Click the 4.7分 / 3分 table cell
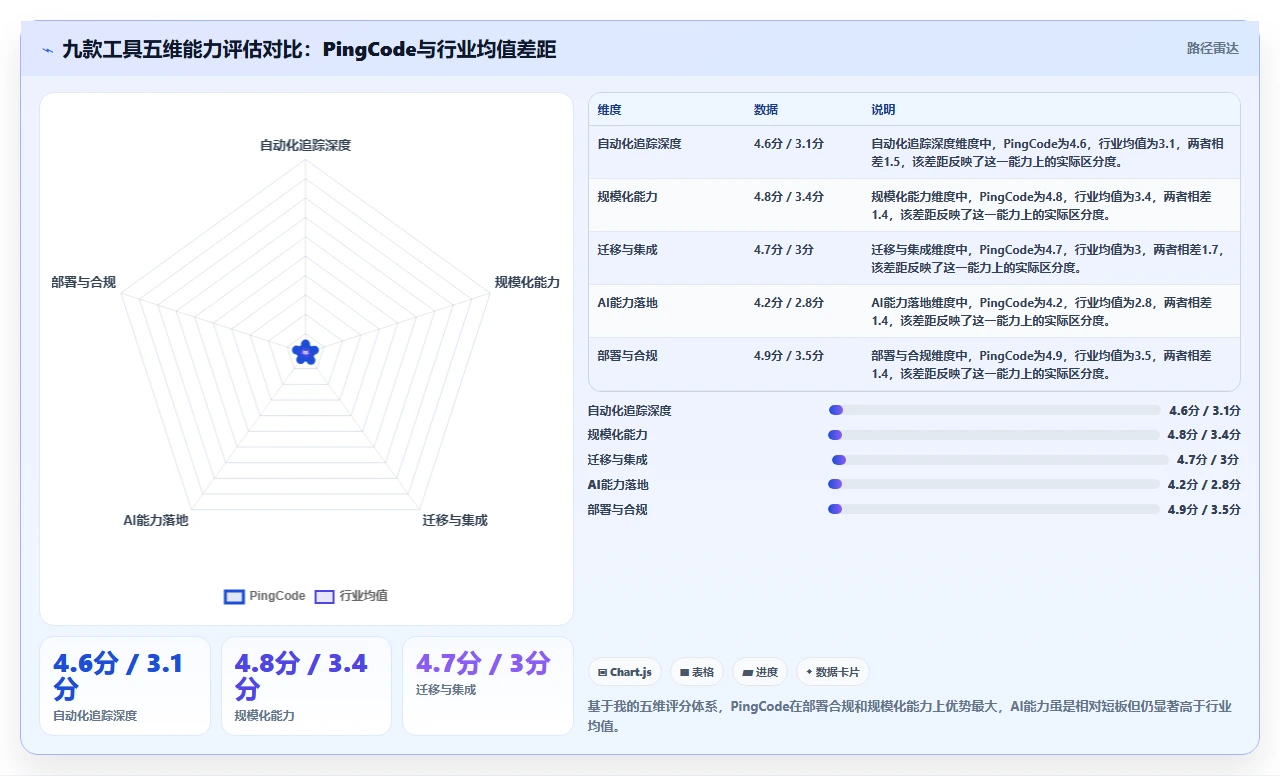 [x=783, y=250]
